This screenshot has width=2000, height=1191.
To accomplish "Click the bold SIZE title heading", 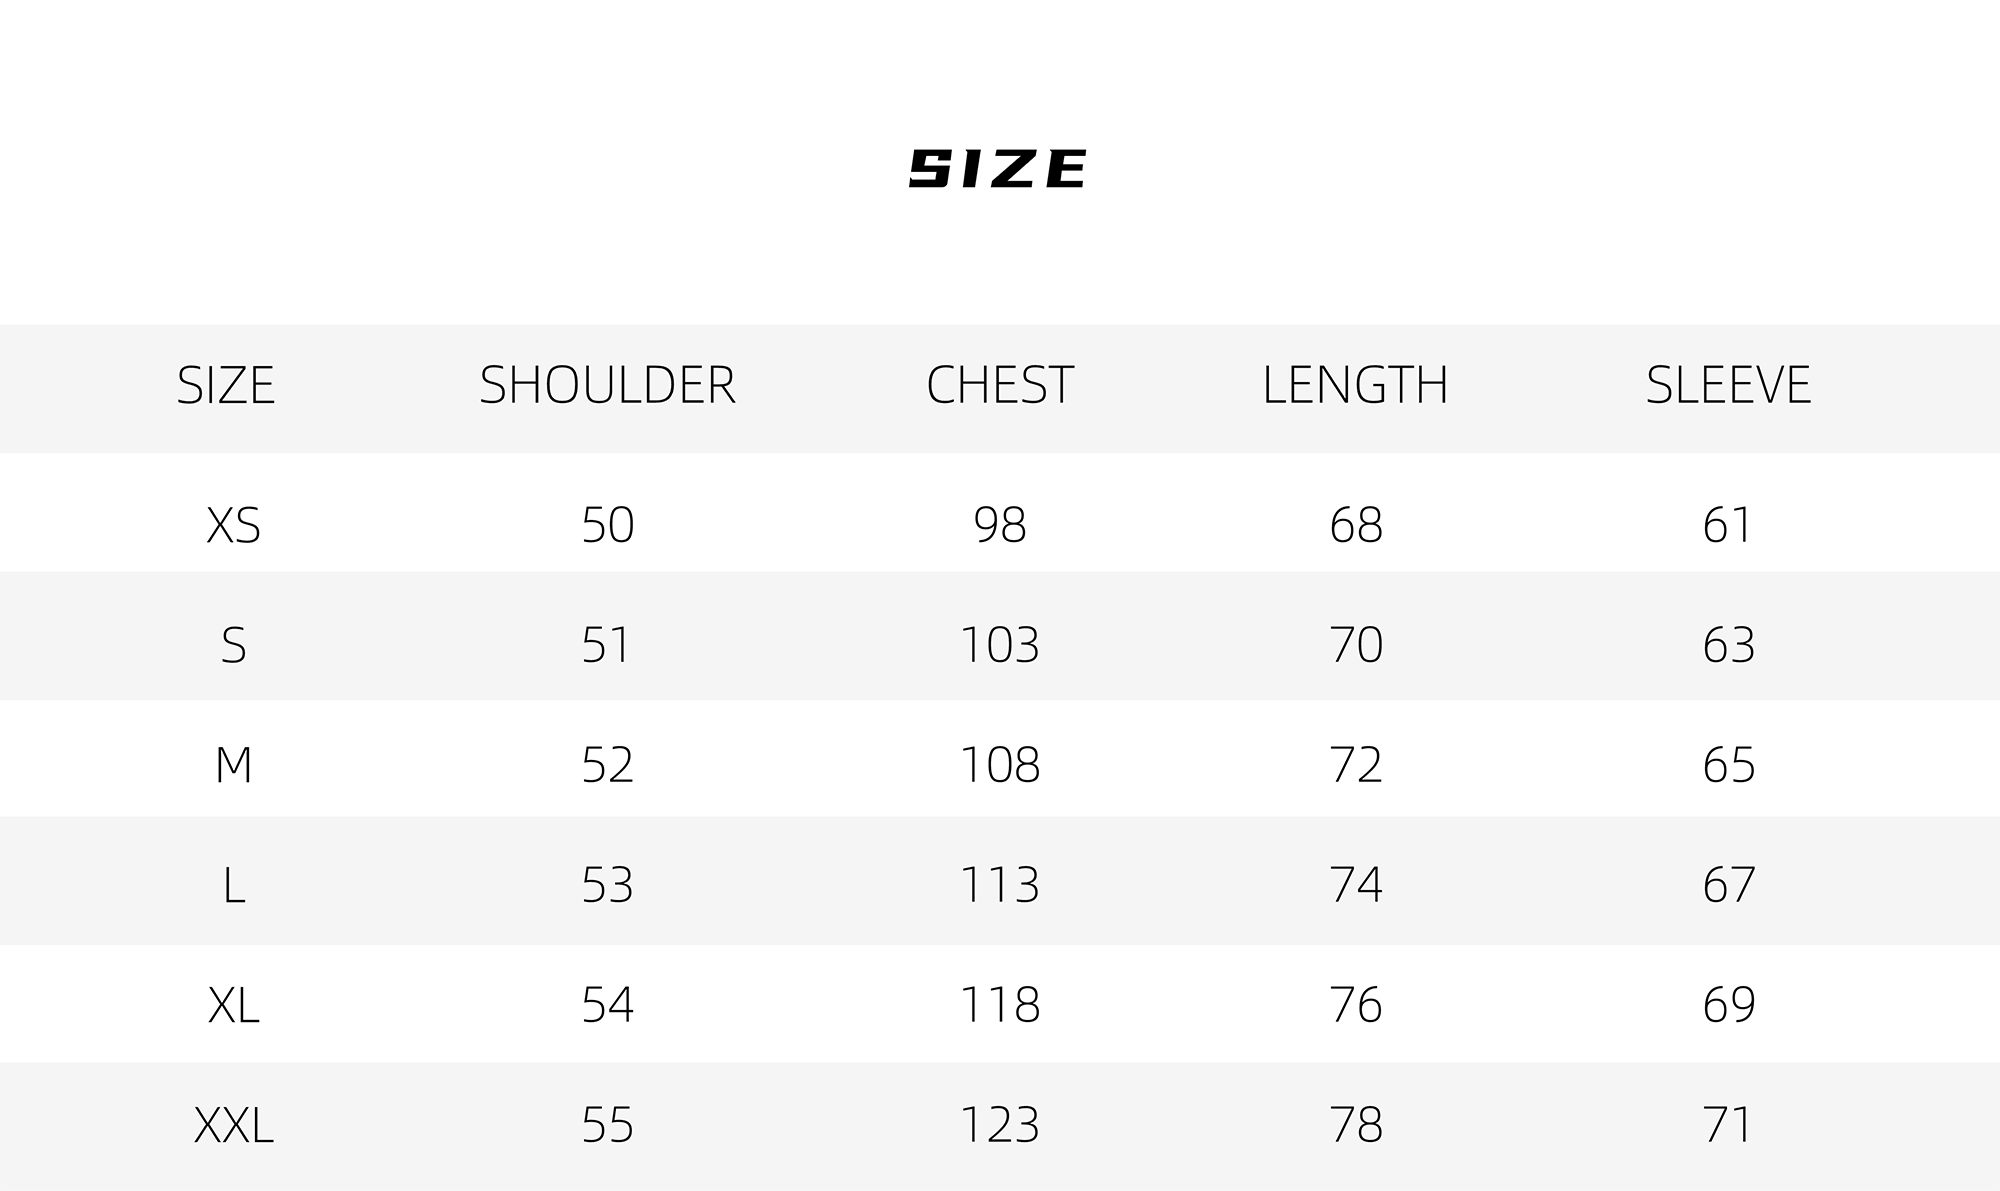I will point(997,168).
